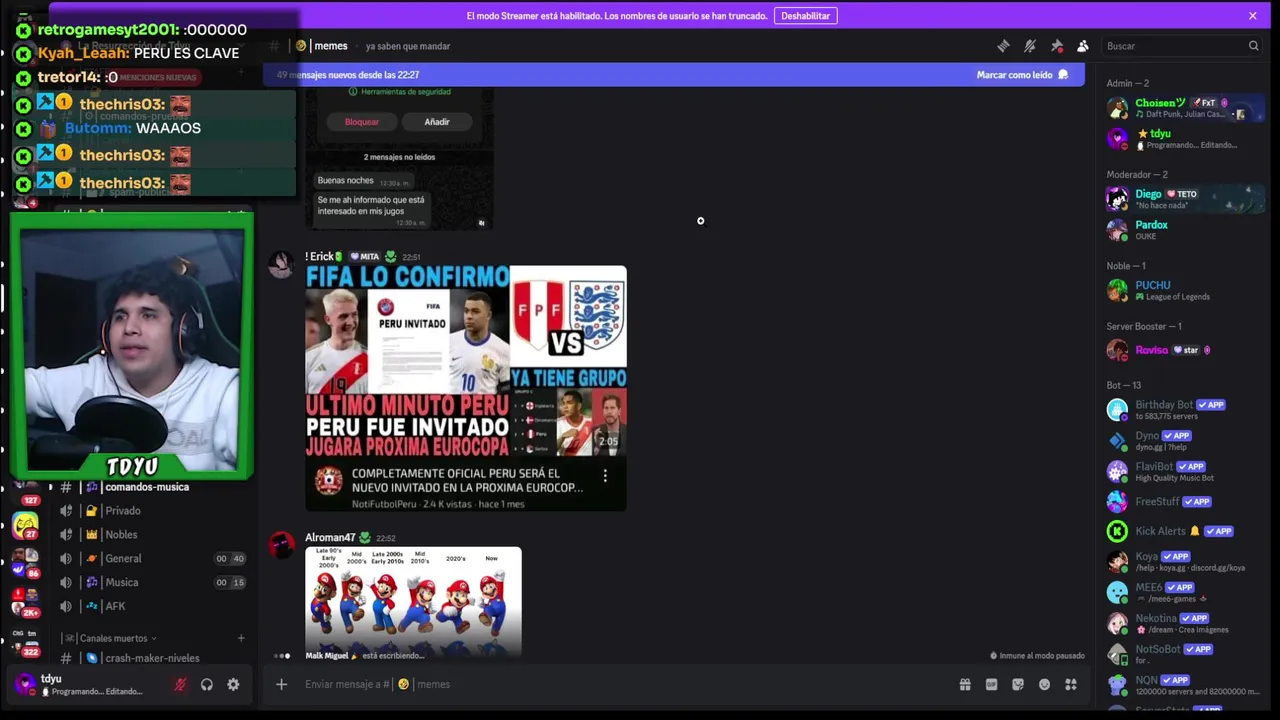Open server folder with 322 badge
This screenshot has width=1280, height=720.
click(x=26, y=640)
